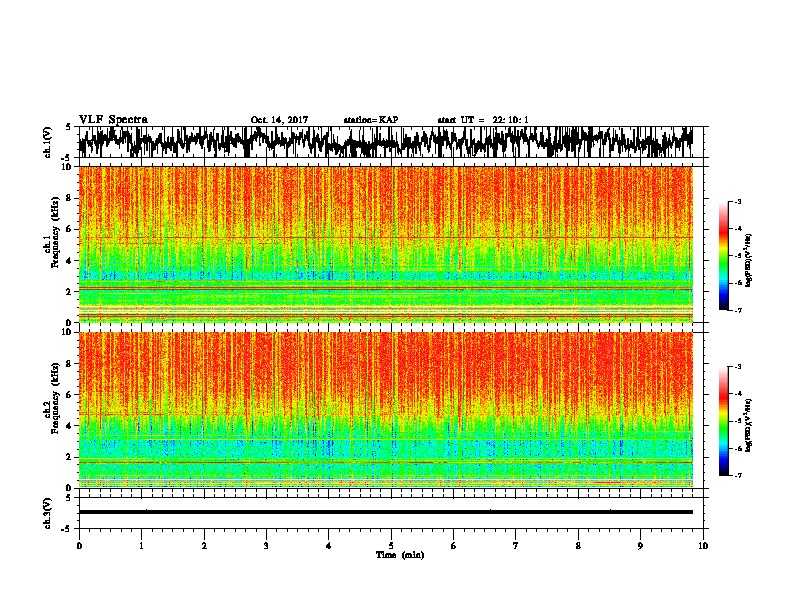Click time axis tick label "4"
792x612 pixels.
pyautogui.click(x=329, y=546)
